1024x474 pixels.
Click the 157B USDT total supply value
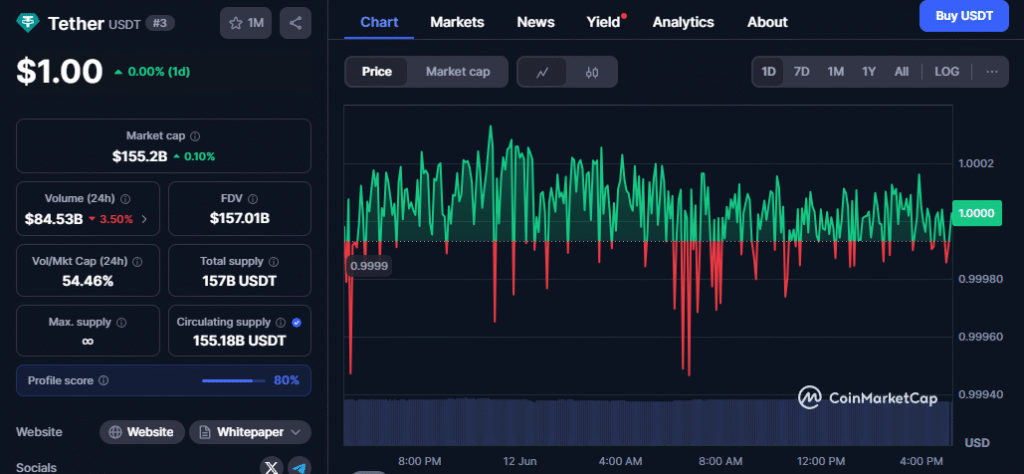click(x=239, y=281)
